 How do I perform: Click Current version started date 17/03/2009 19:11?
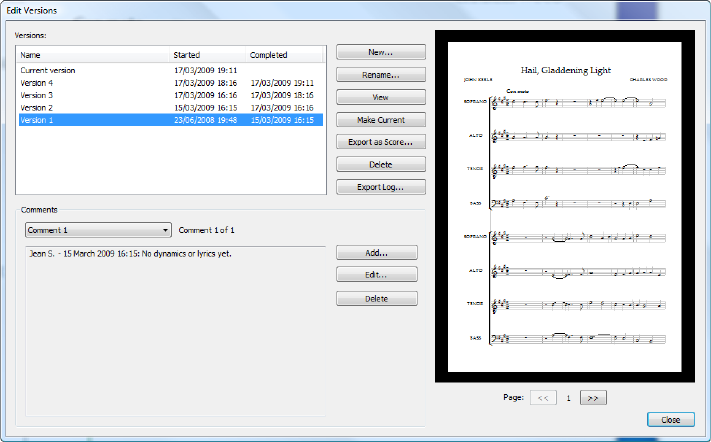click(x=205, y=70)
